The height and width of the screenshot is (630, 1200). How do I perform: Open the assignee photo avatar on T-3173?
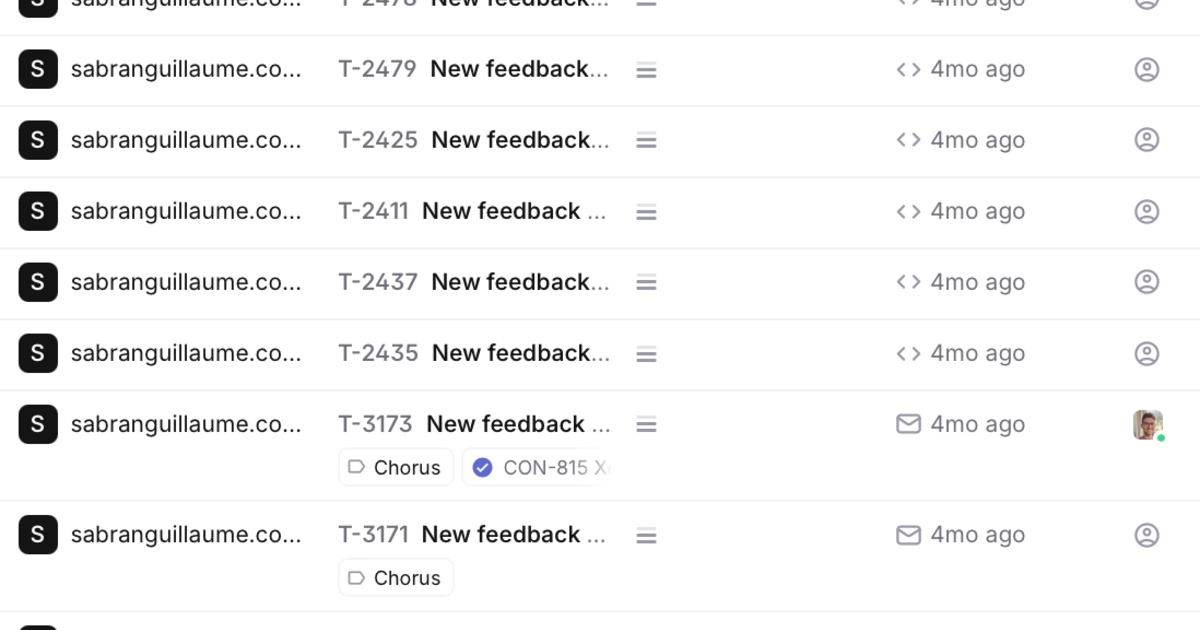tap(1147, 424)
